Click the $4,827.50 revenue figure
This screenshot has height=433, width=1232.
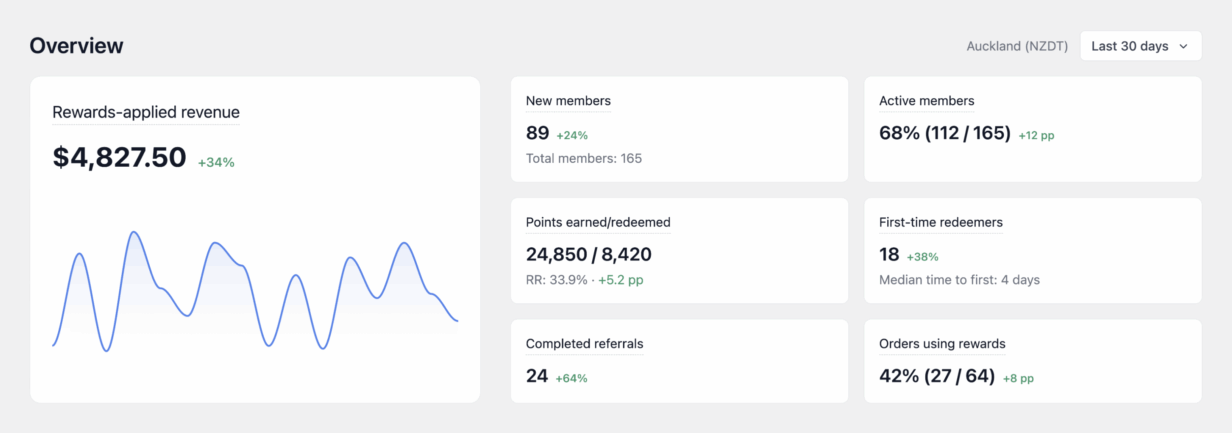point(119,157)
